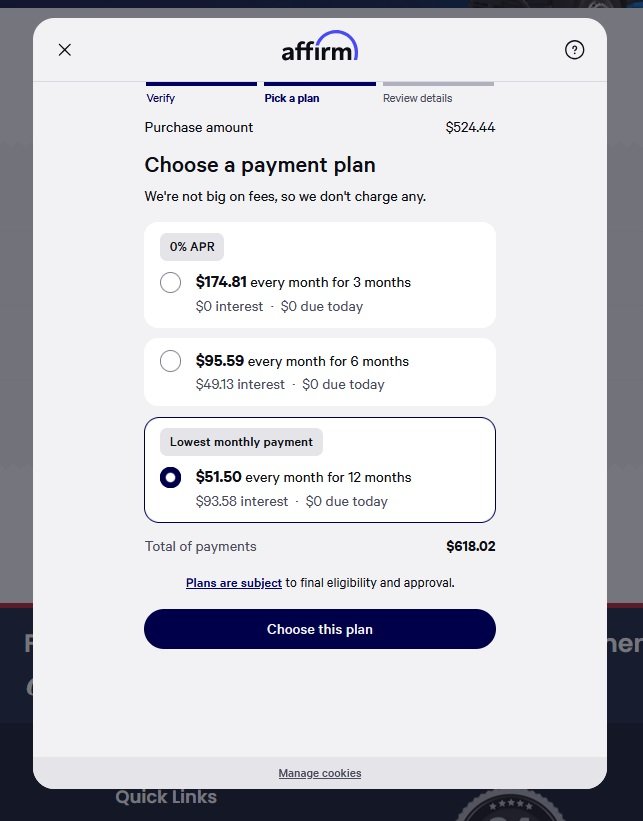Open the Plans are subject link
The image size is (643, 821).
point(234,582)
